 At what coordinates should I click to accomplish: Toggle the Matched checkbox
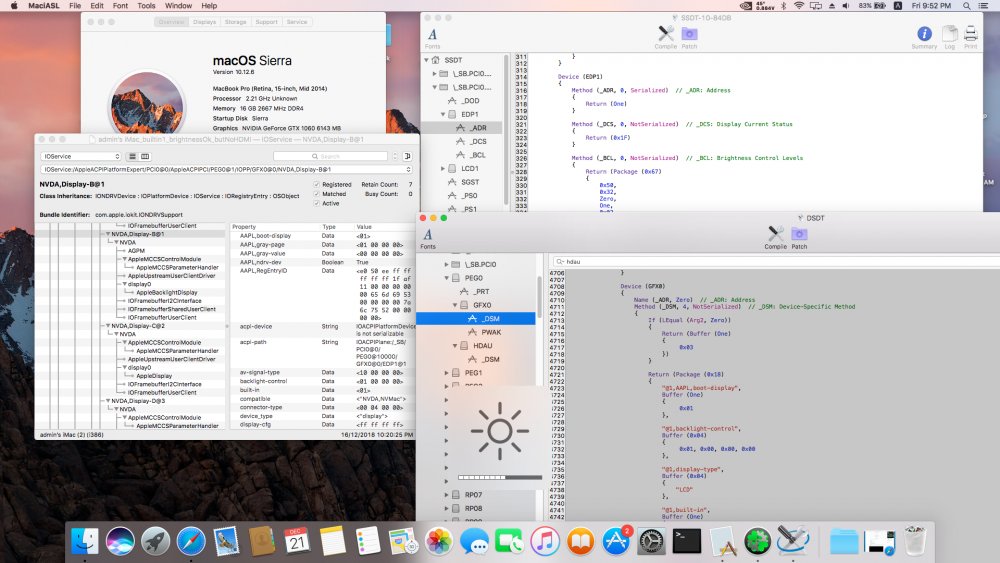tap(316, 194)
